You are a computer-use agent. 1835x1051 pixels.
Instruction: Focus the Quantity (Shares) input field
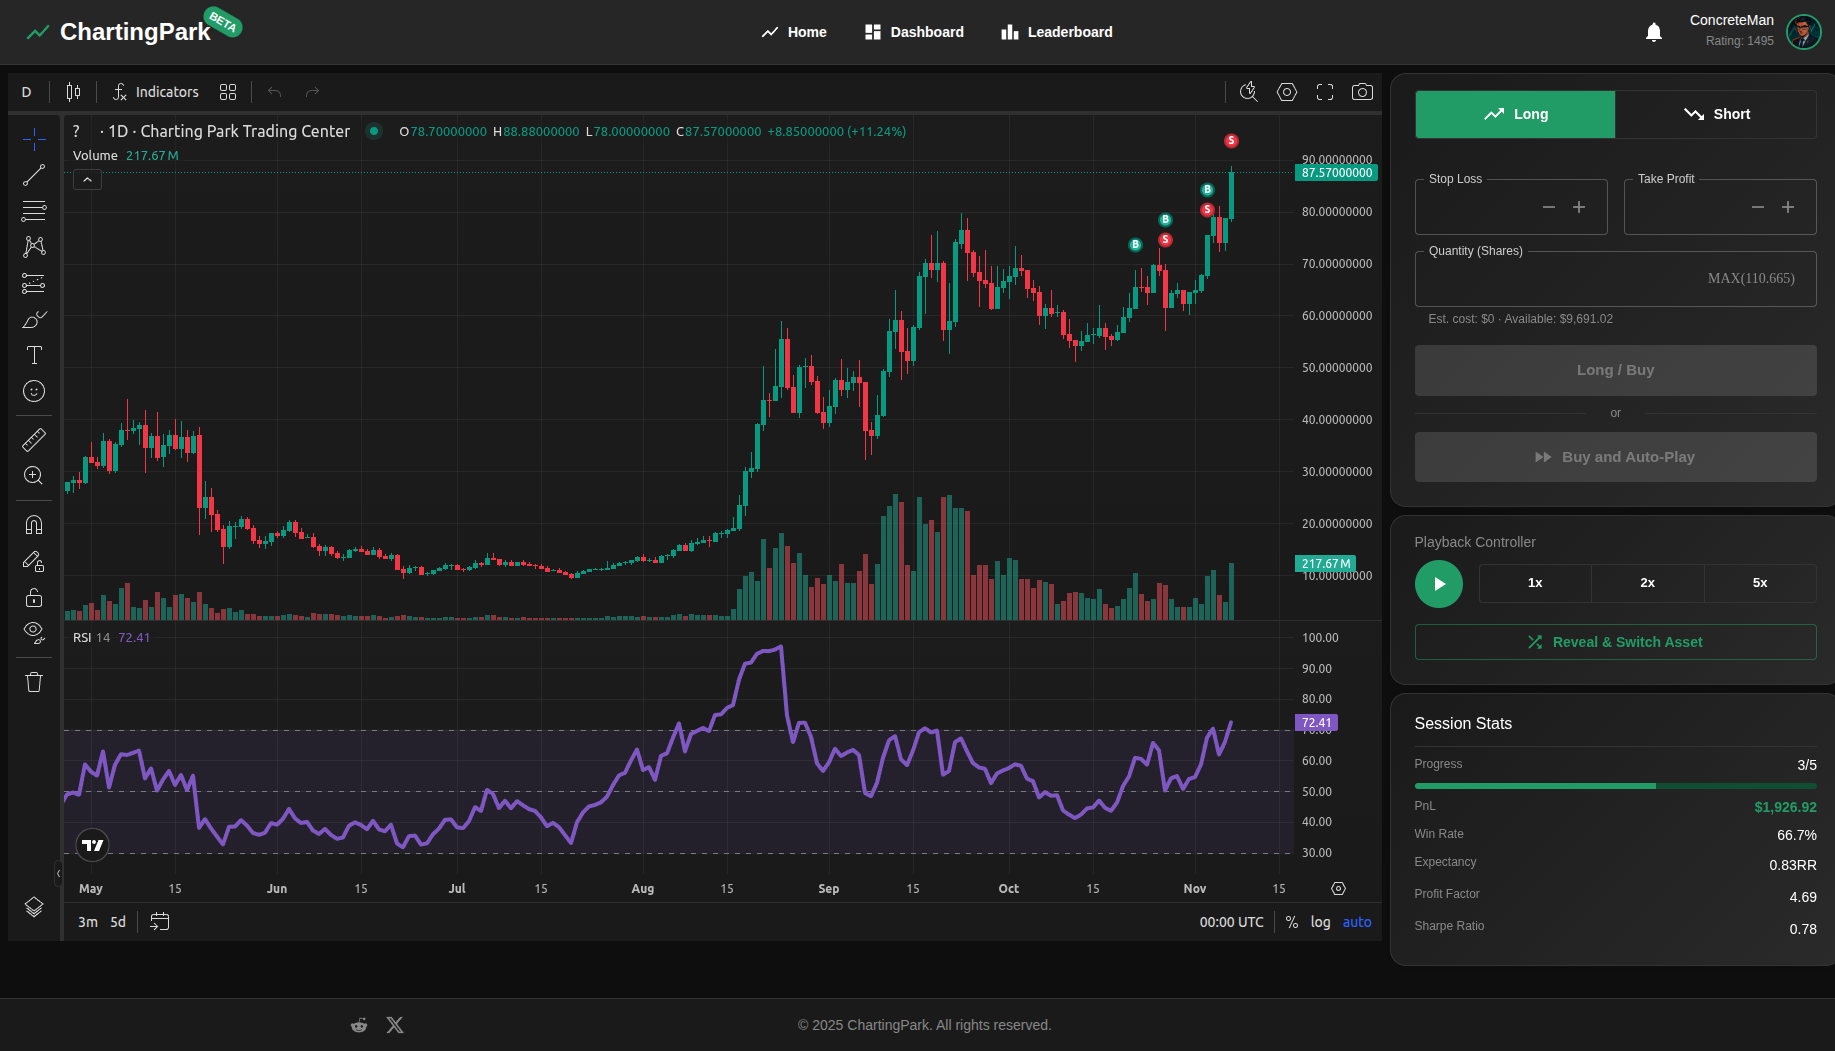click(1615, 279)
